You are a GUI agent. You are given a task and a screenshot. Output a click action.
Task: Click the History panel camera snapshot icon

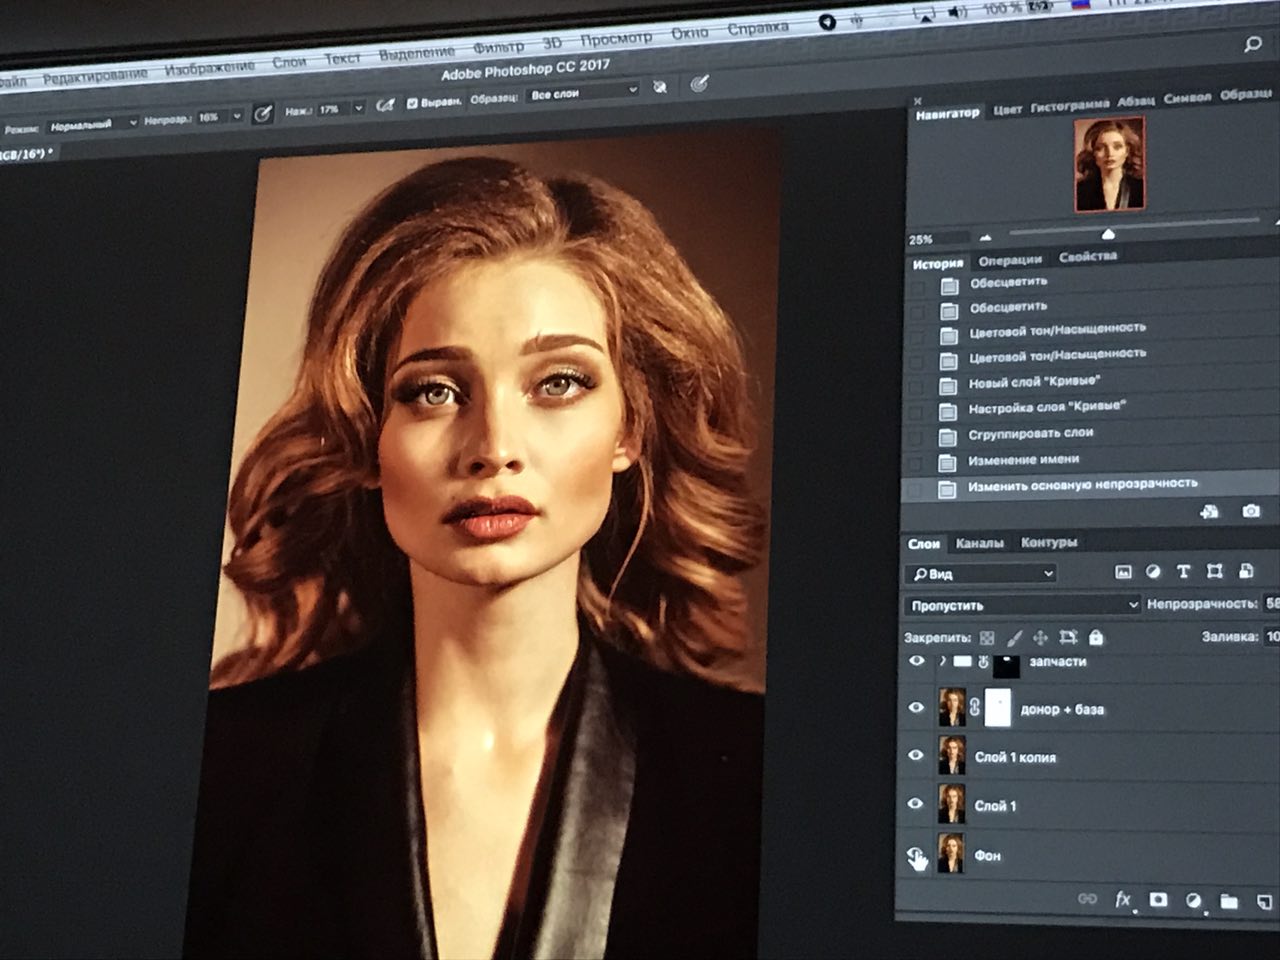[x=1251, y=511]
